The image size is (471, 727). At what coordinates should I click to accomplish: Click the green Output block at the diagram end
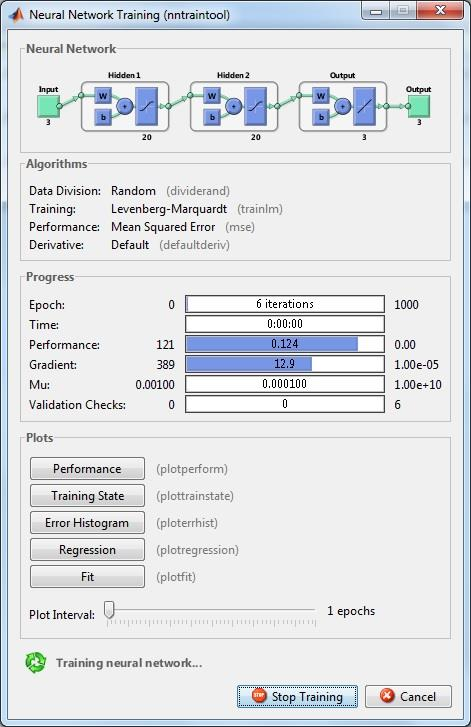pos(419,106)
